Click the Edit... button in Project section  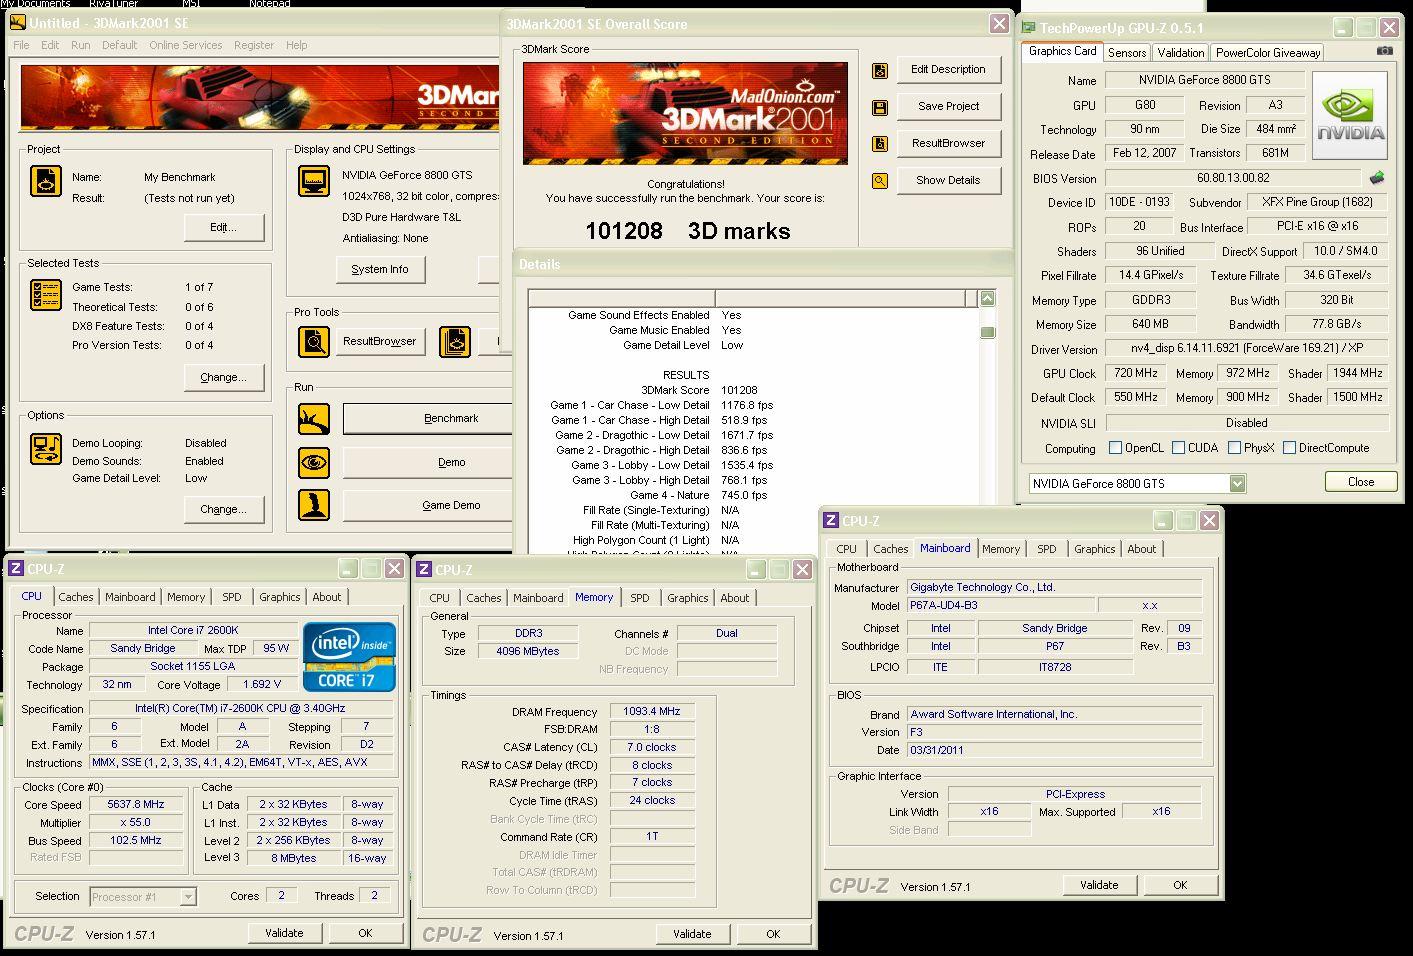224,228
